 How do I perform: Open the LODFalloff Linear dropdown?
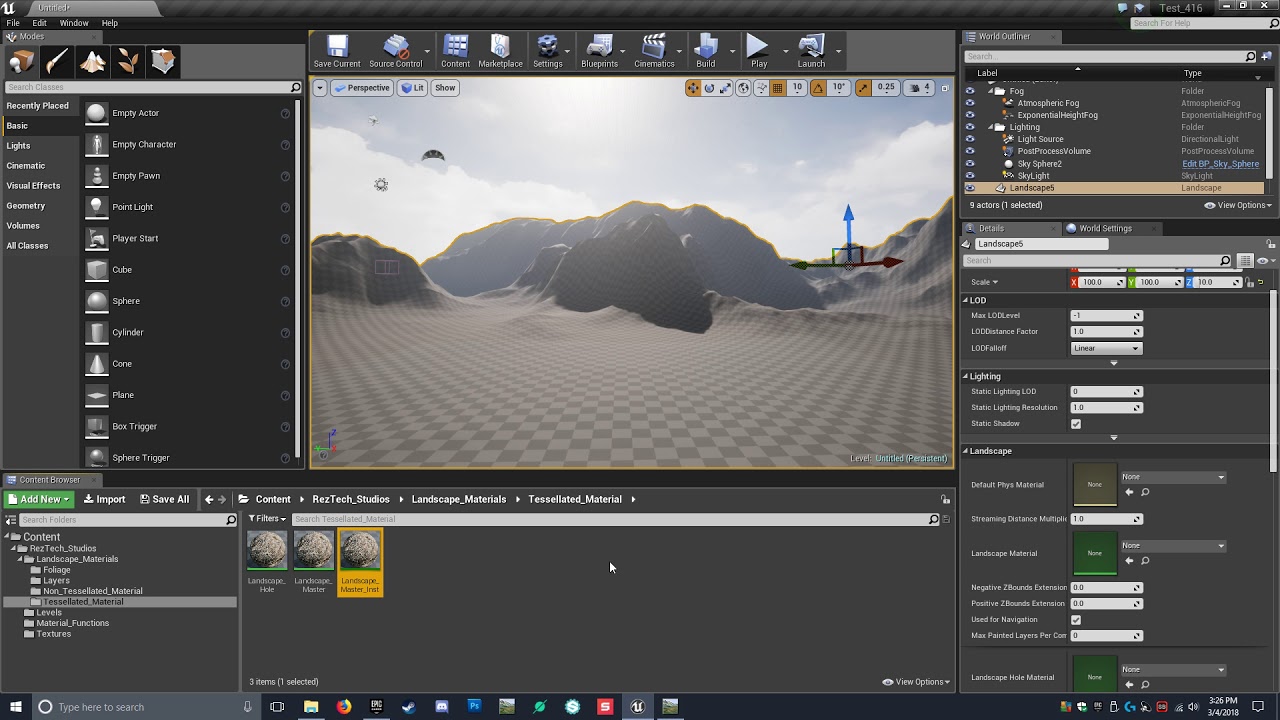click(1106, 348)
